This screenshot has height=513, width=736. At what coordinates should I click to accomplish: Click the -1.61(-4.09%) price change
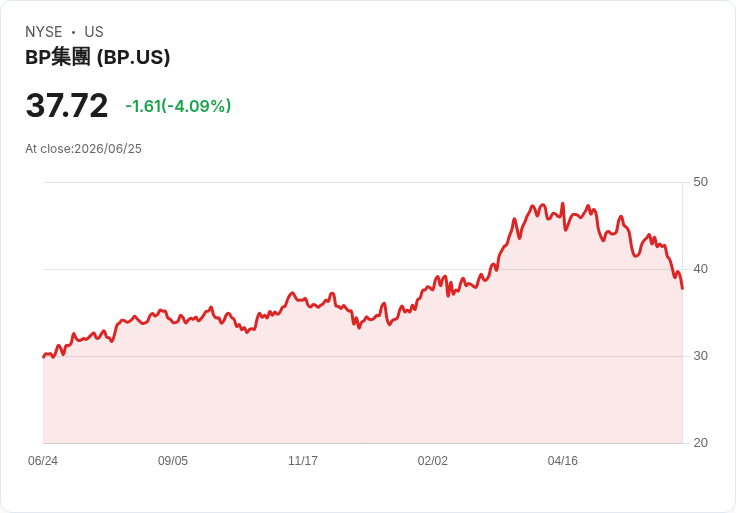coord(178,106)
